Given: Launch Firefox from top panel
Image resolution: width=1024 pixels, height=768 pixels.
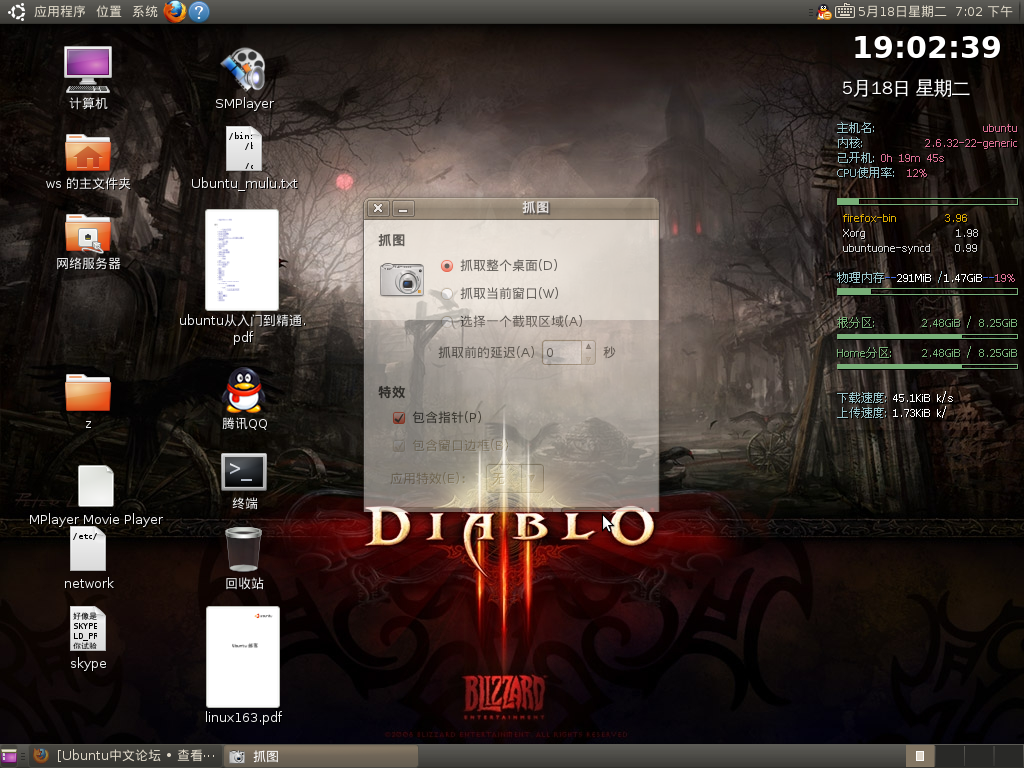Looking at the screenshot, I should click(175, 12).
